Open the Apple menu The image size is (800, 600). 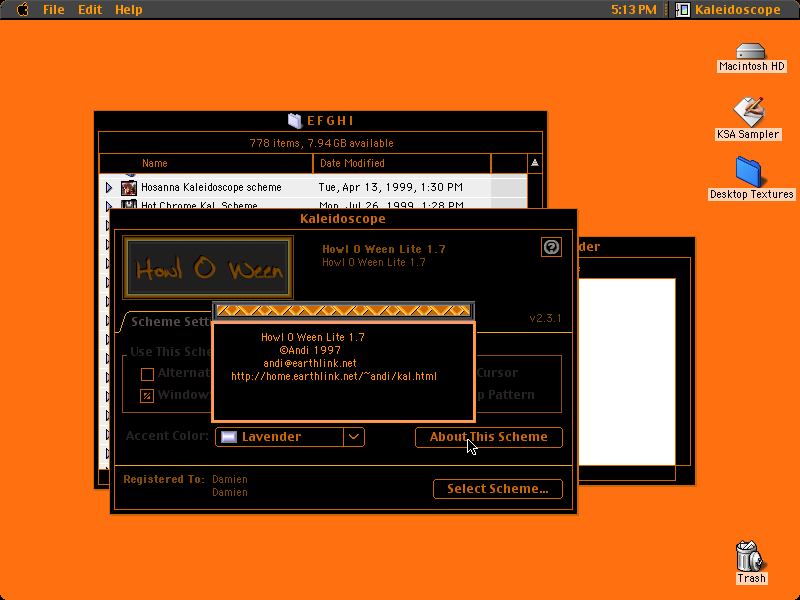(22, 9)
